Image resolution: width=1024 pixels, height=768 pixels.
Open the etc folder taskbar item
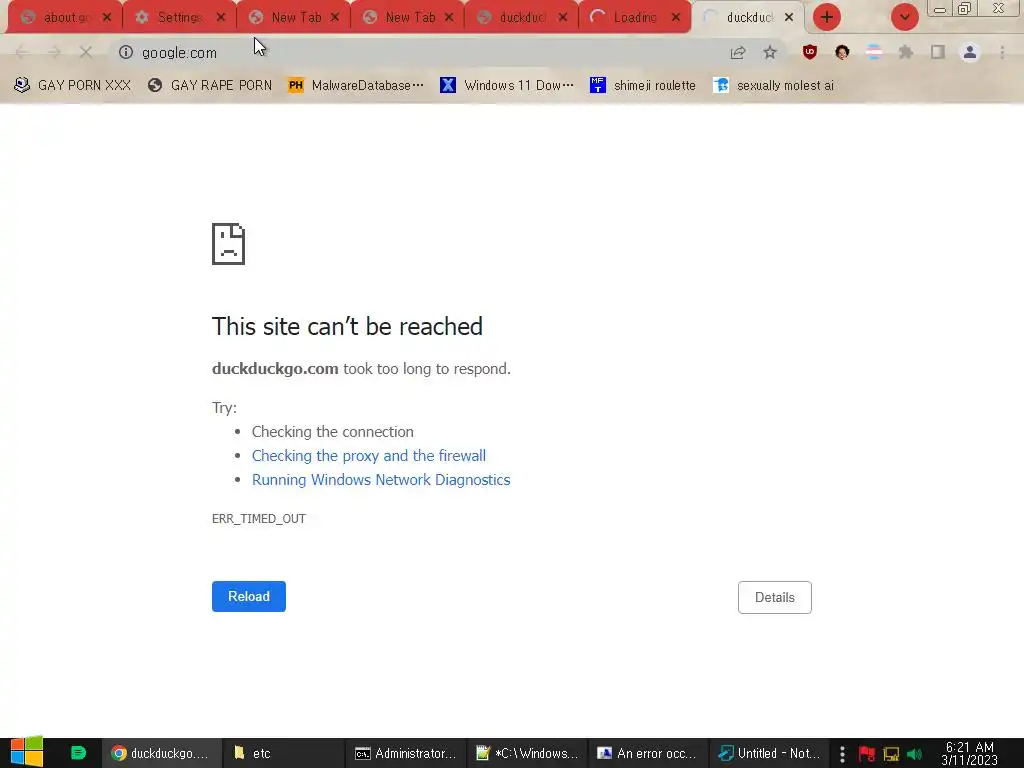283,753
